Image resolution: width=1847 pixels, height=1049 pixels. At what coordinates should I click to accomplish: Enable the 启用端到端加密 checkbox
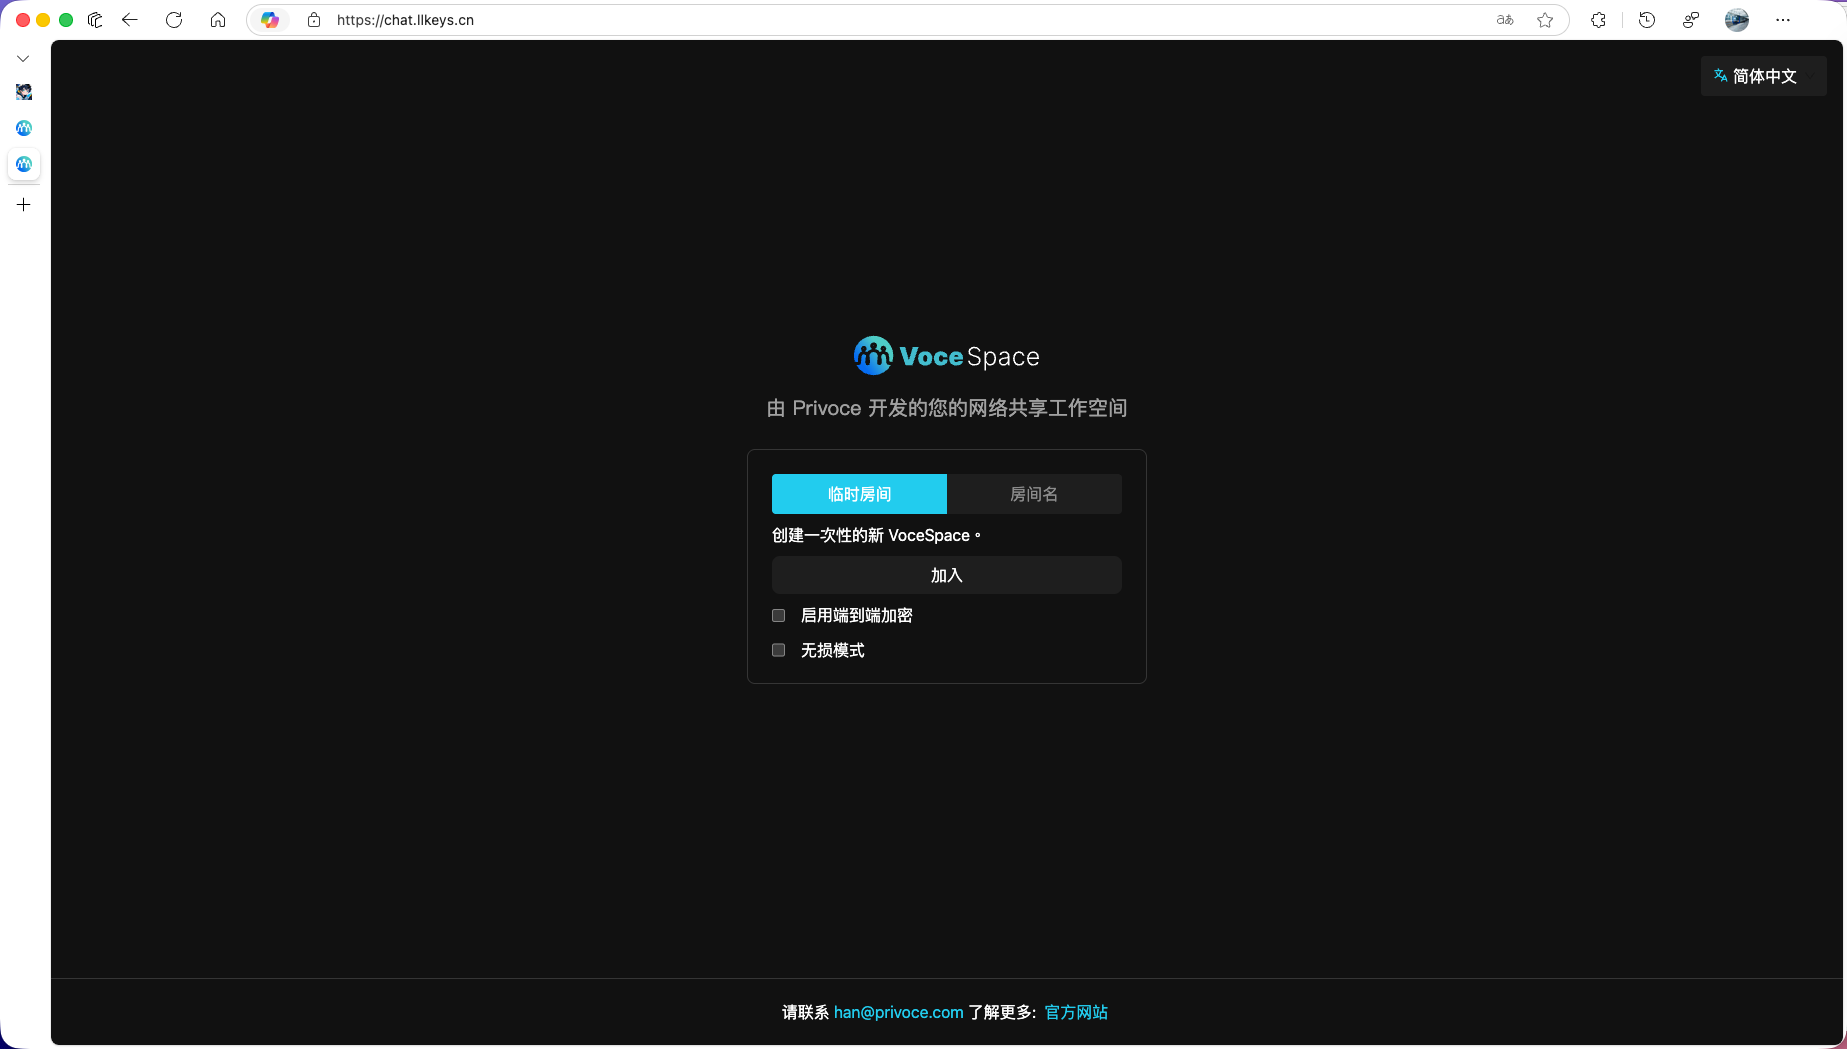[778, 615]
